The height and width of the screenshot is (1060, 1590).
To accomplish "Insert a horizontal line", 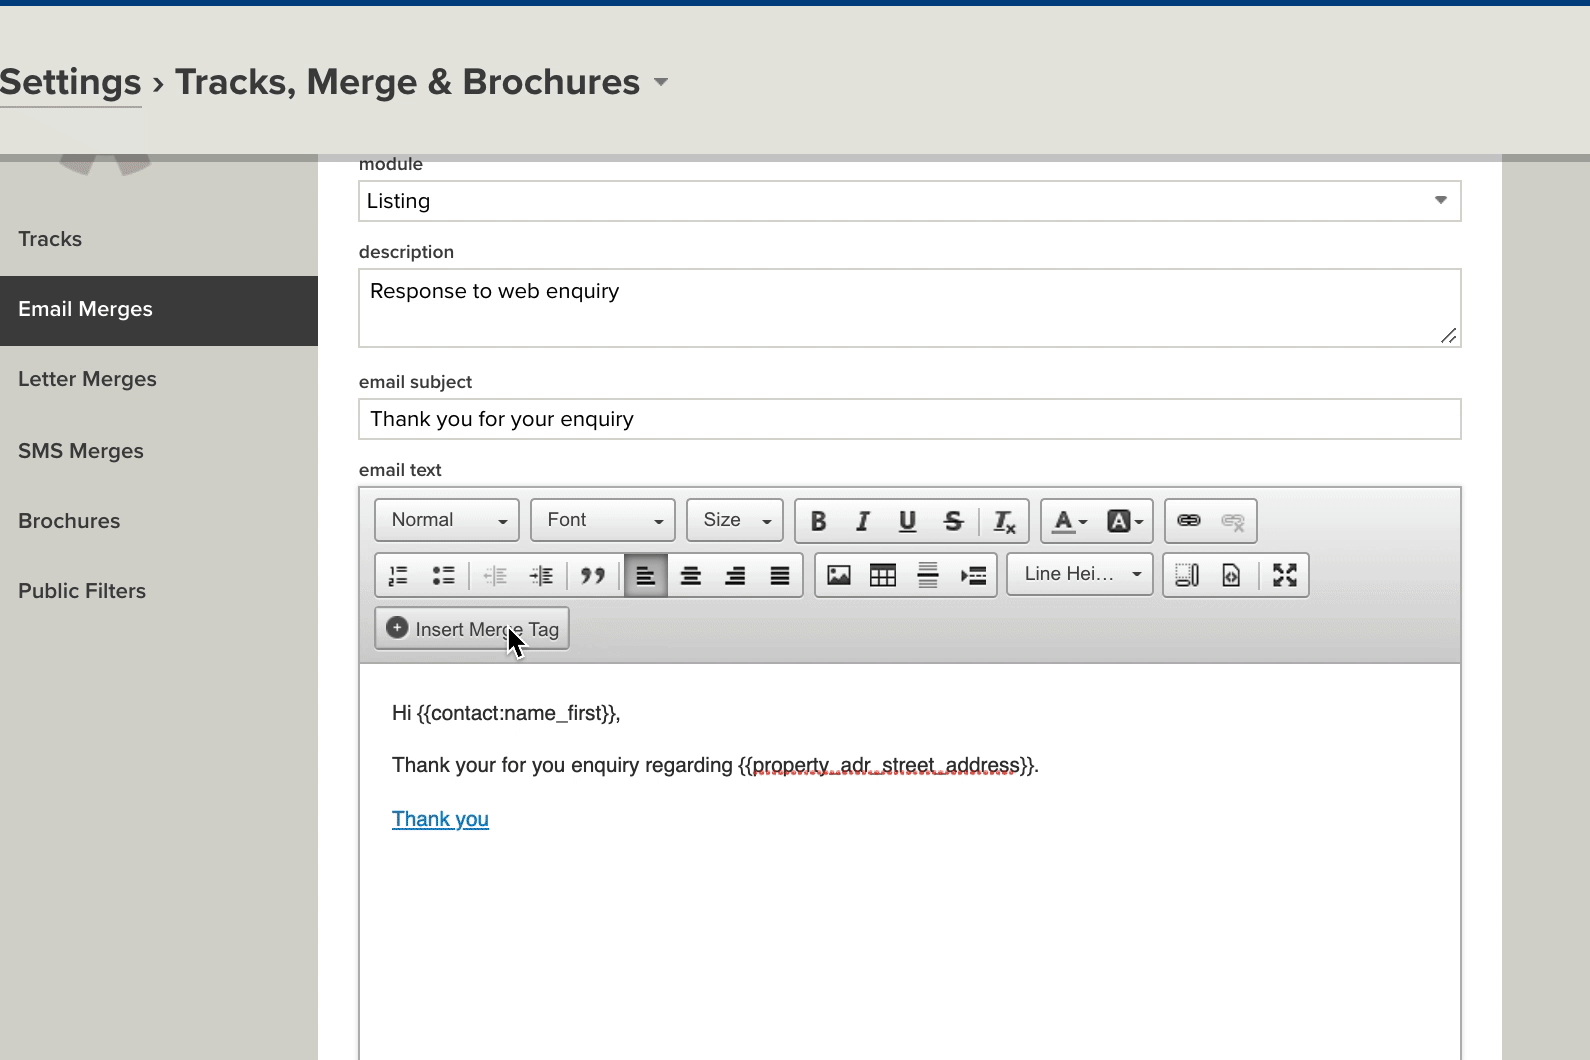I will point(928,575).
